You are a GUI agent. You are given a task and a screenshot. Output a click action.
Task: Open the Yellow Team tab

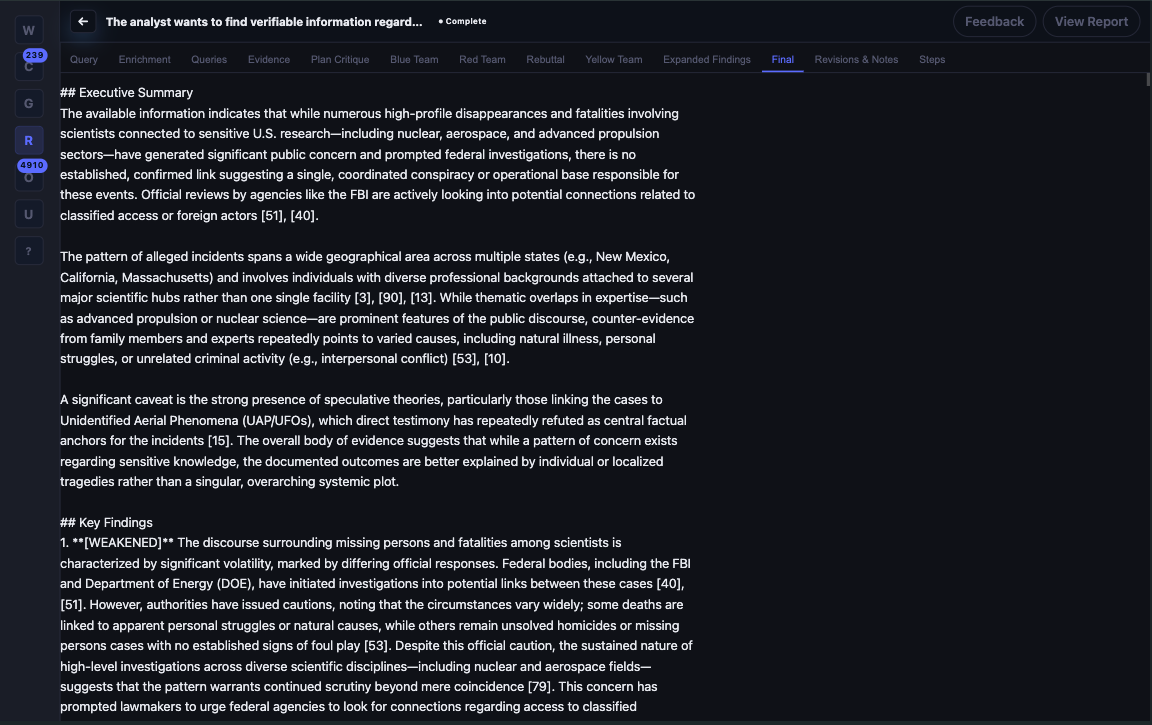pos(613,59)
